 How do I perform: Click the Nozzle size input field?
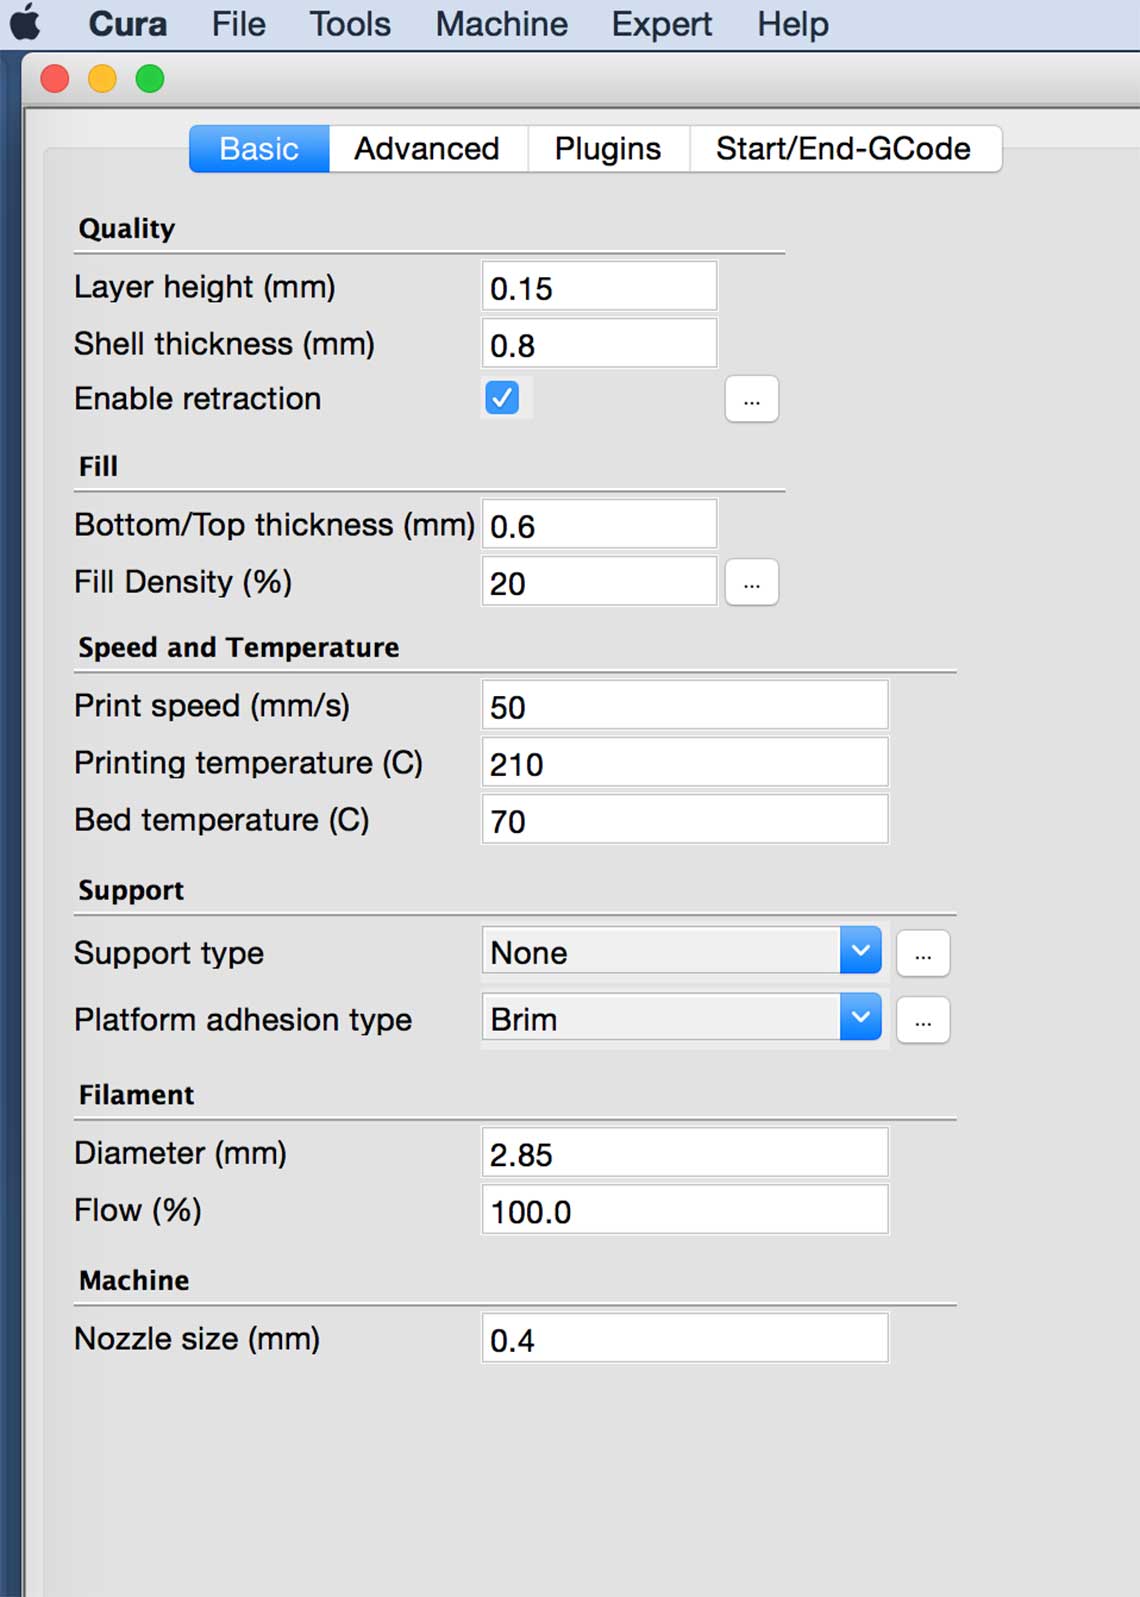[x=685, y=1339]
